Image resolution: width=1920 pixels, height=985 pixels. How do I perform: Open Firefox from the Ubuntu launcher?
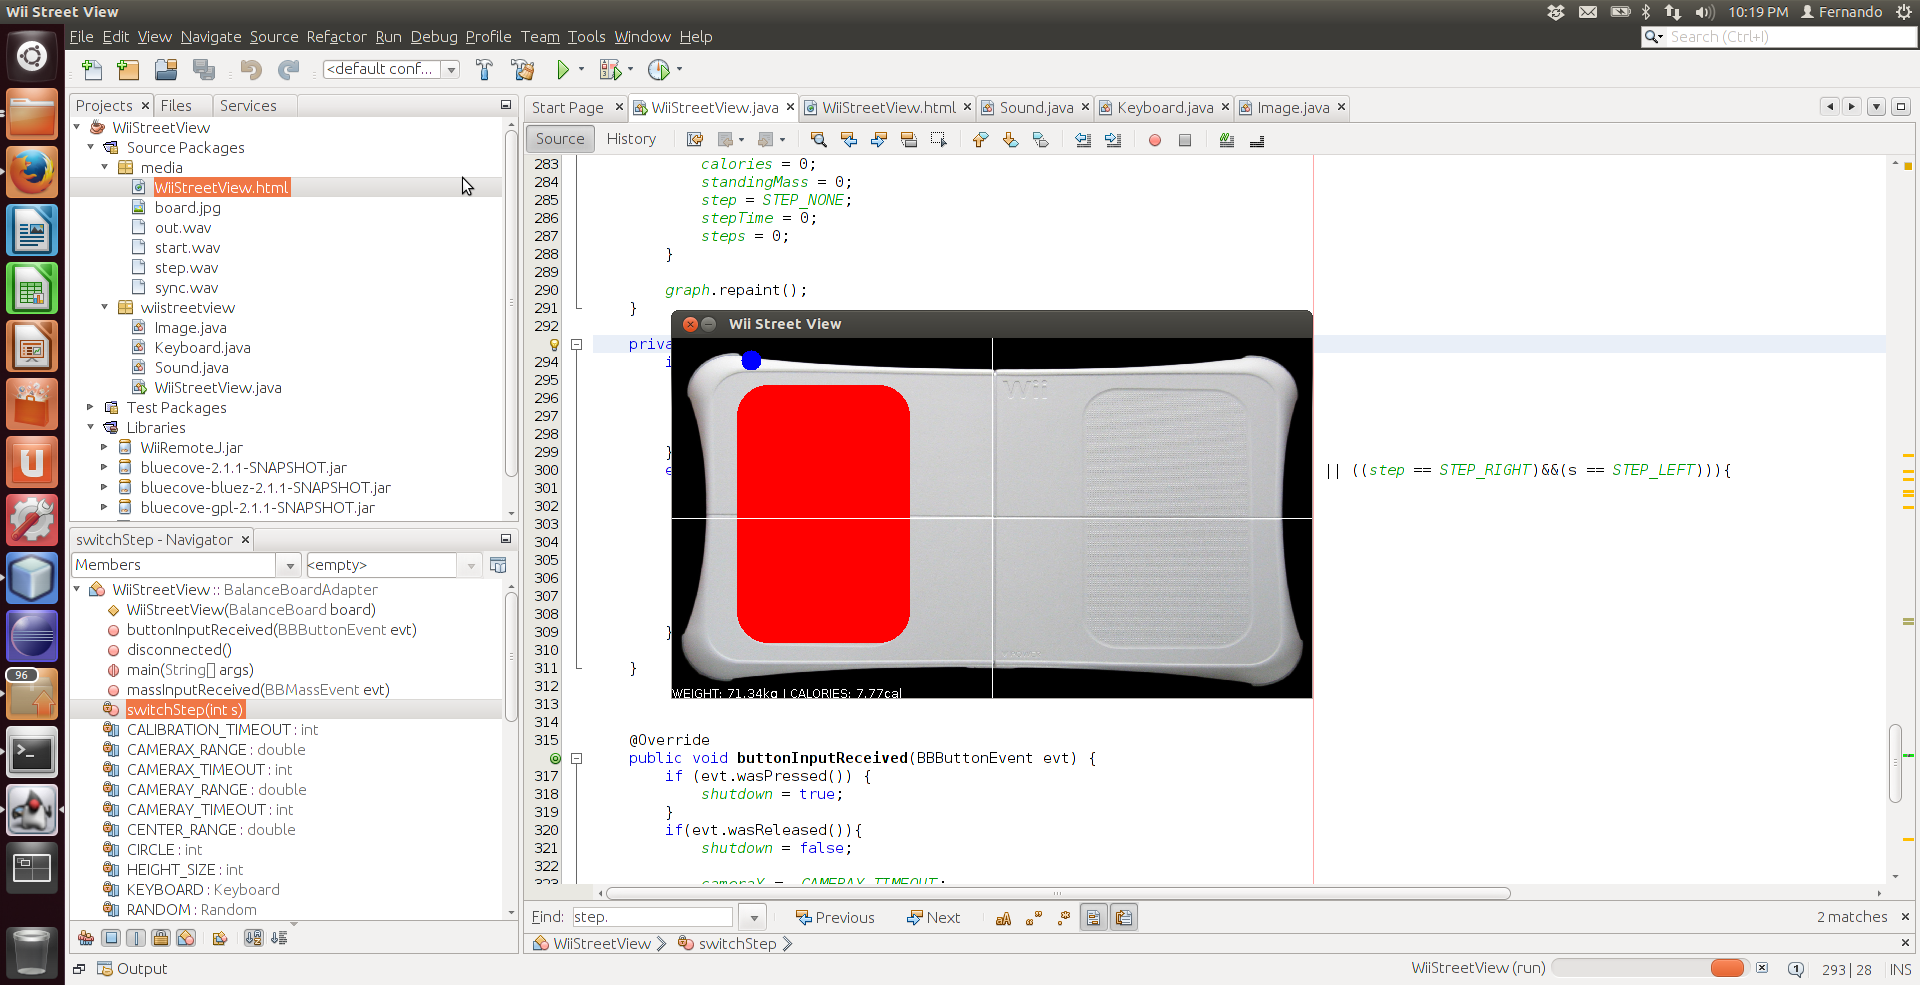click(x=32, y=173)
